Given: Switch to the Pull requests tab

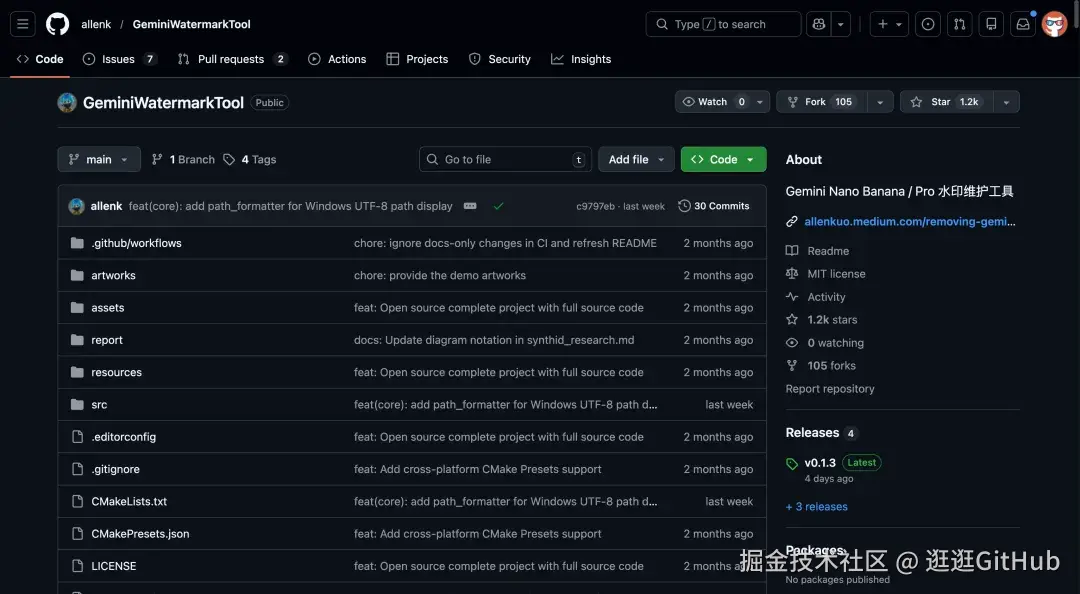Looking at the screenshot, I should coord(232,59).
